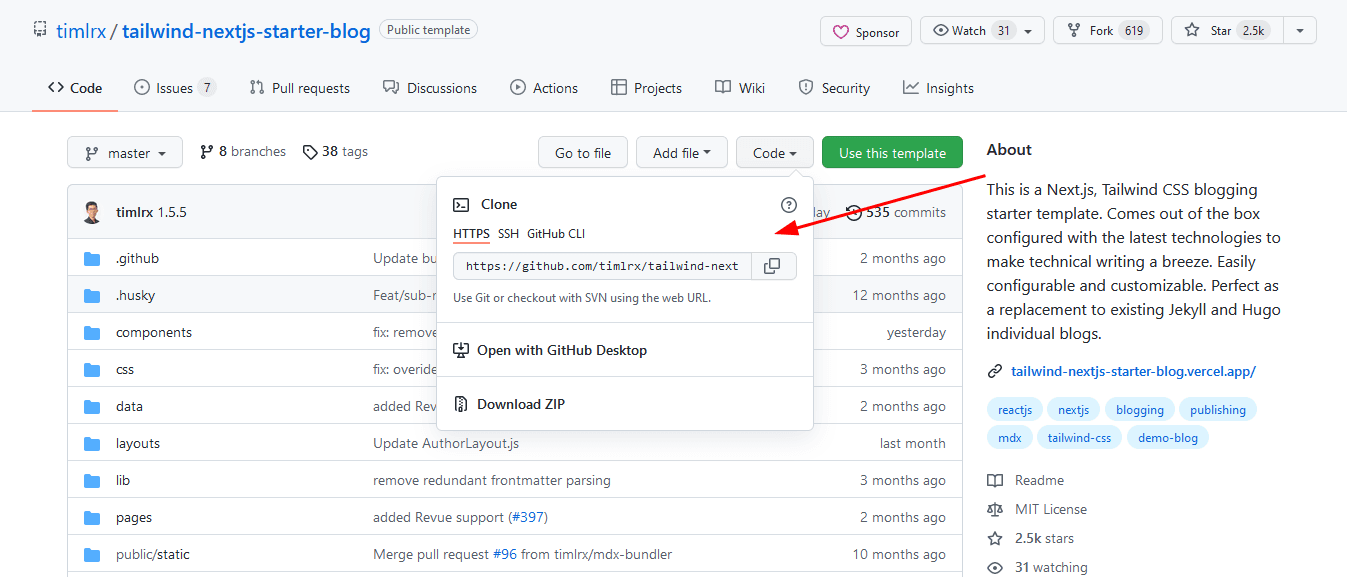Open the public/static folder
Image resolution: width=1347 pixels, height=577 pixels.
point(153,554)
